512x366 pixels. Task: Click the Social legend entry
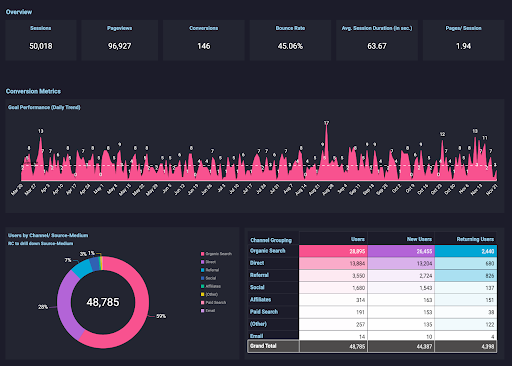tap(208, 278)
